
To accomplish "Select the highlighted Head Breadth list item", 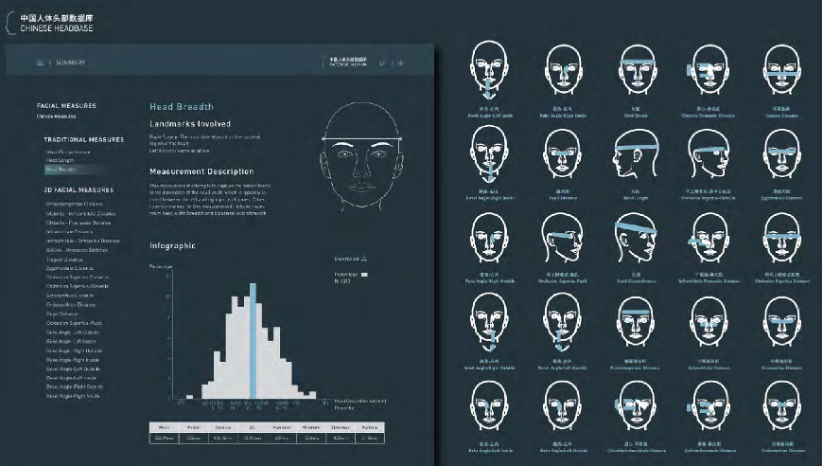I will pyautogui.click(x=59, y=170).
